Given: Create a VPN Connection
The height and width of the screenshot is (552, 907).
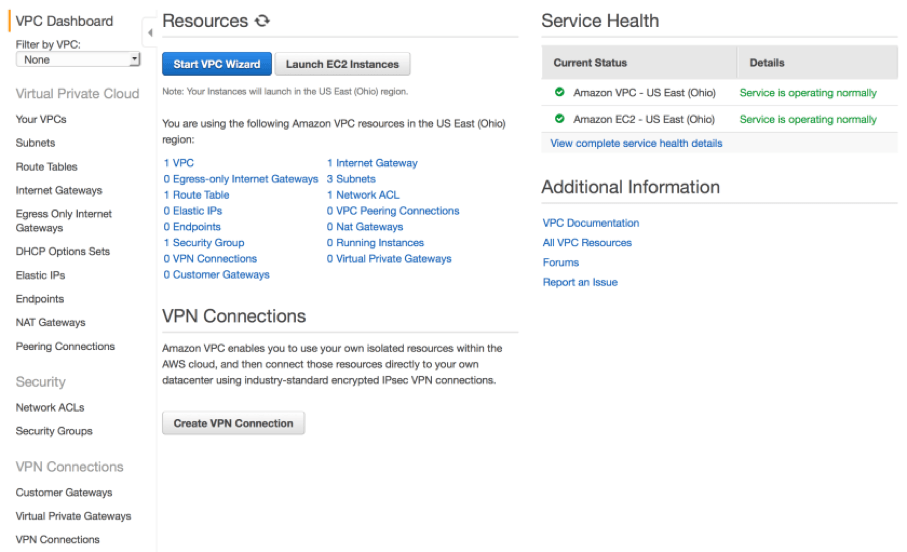Looking at the screenshot, I should click(233, 424).
